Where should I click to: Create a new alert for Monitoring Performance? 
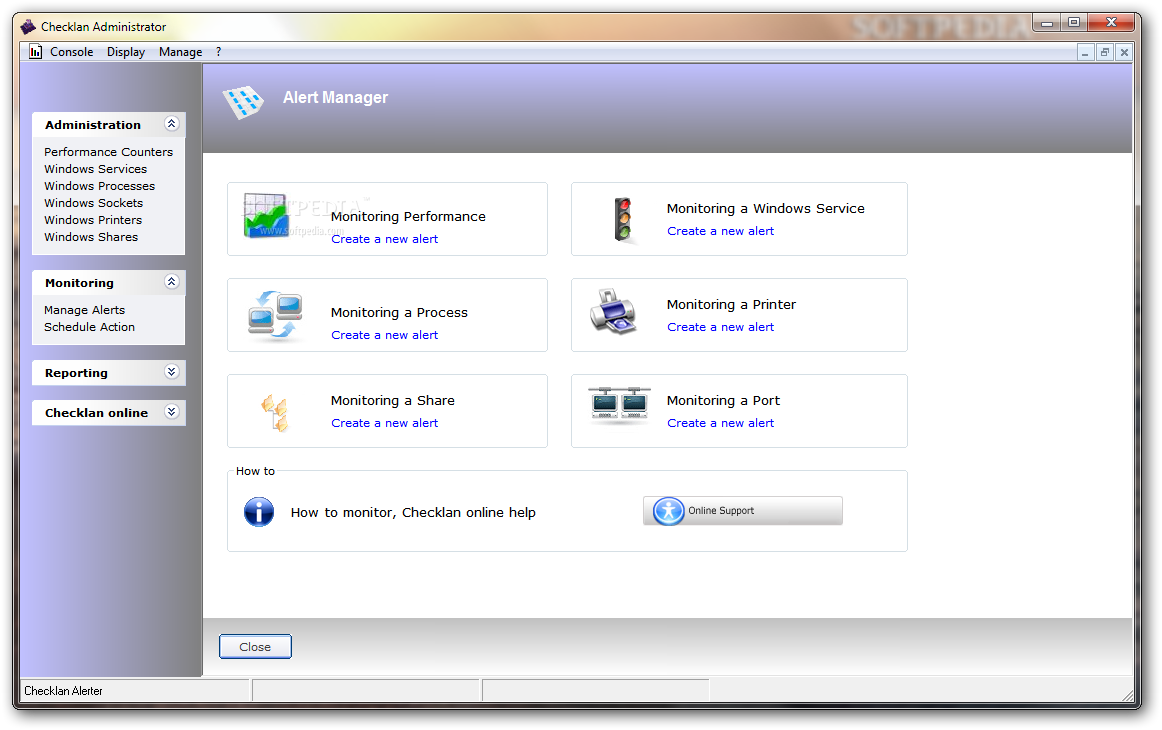pos(385,239)
